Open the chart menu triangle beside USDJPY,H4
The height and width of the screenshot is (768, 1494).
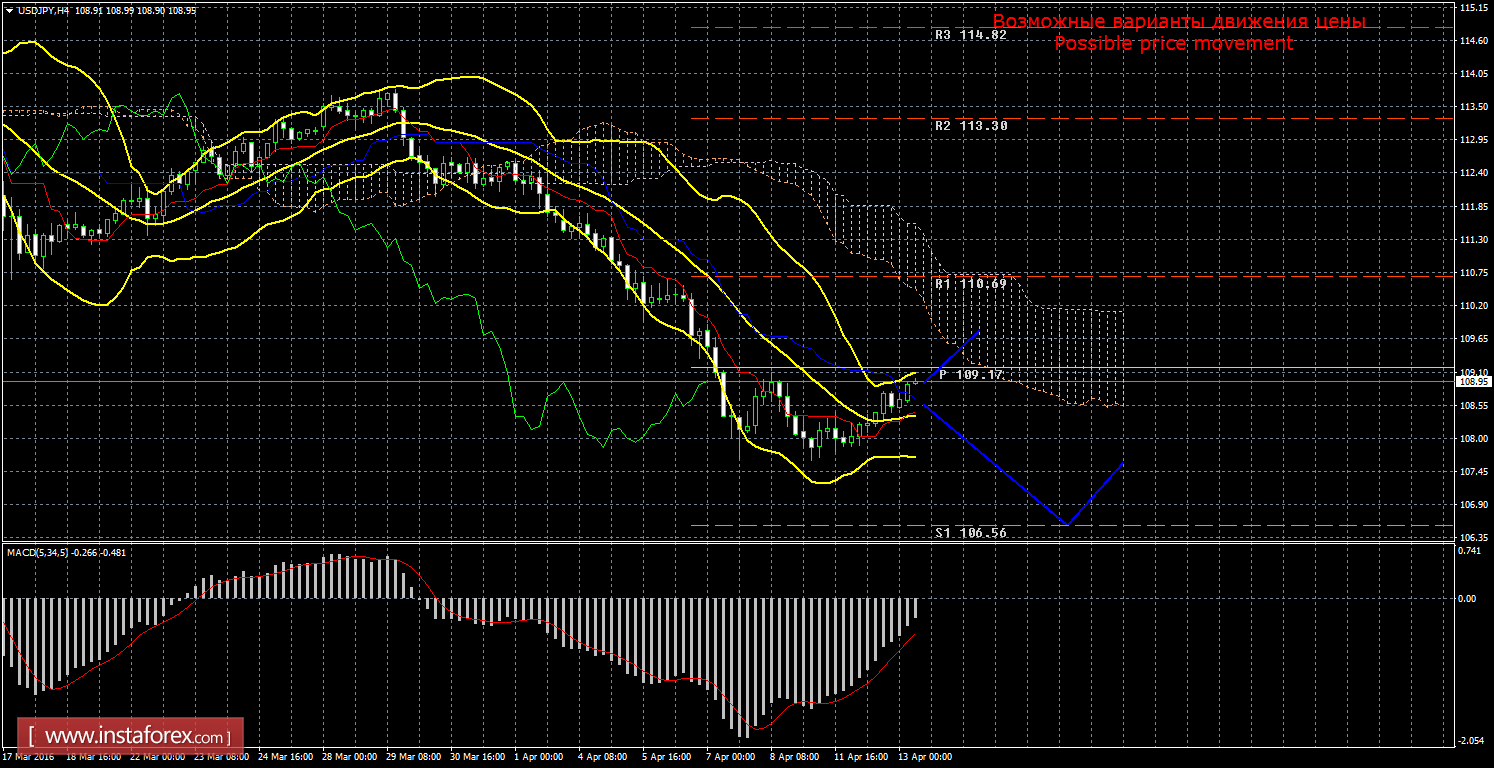(x=9, y=9)
